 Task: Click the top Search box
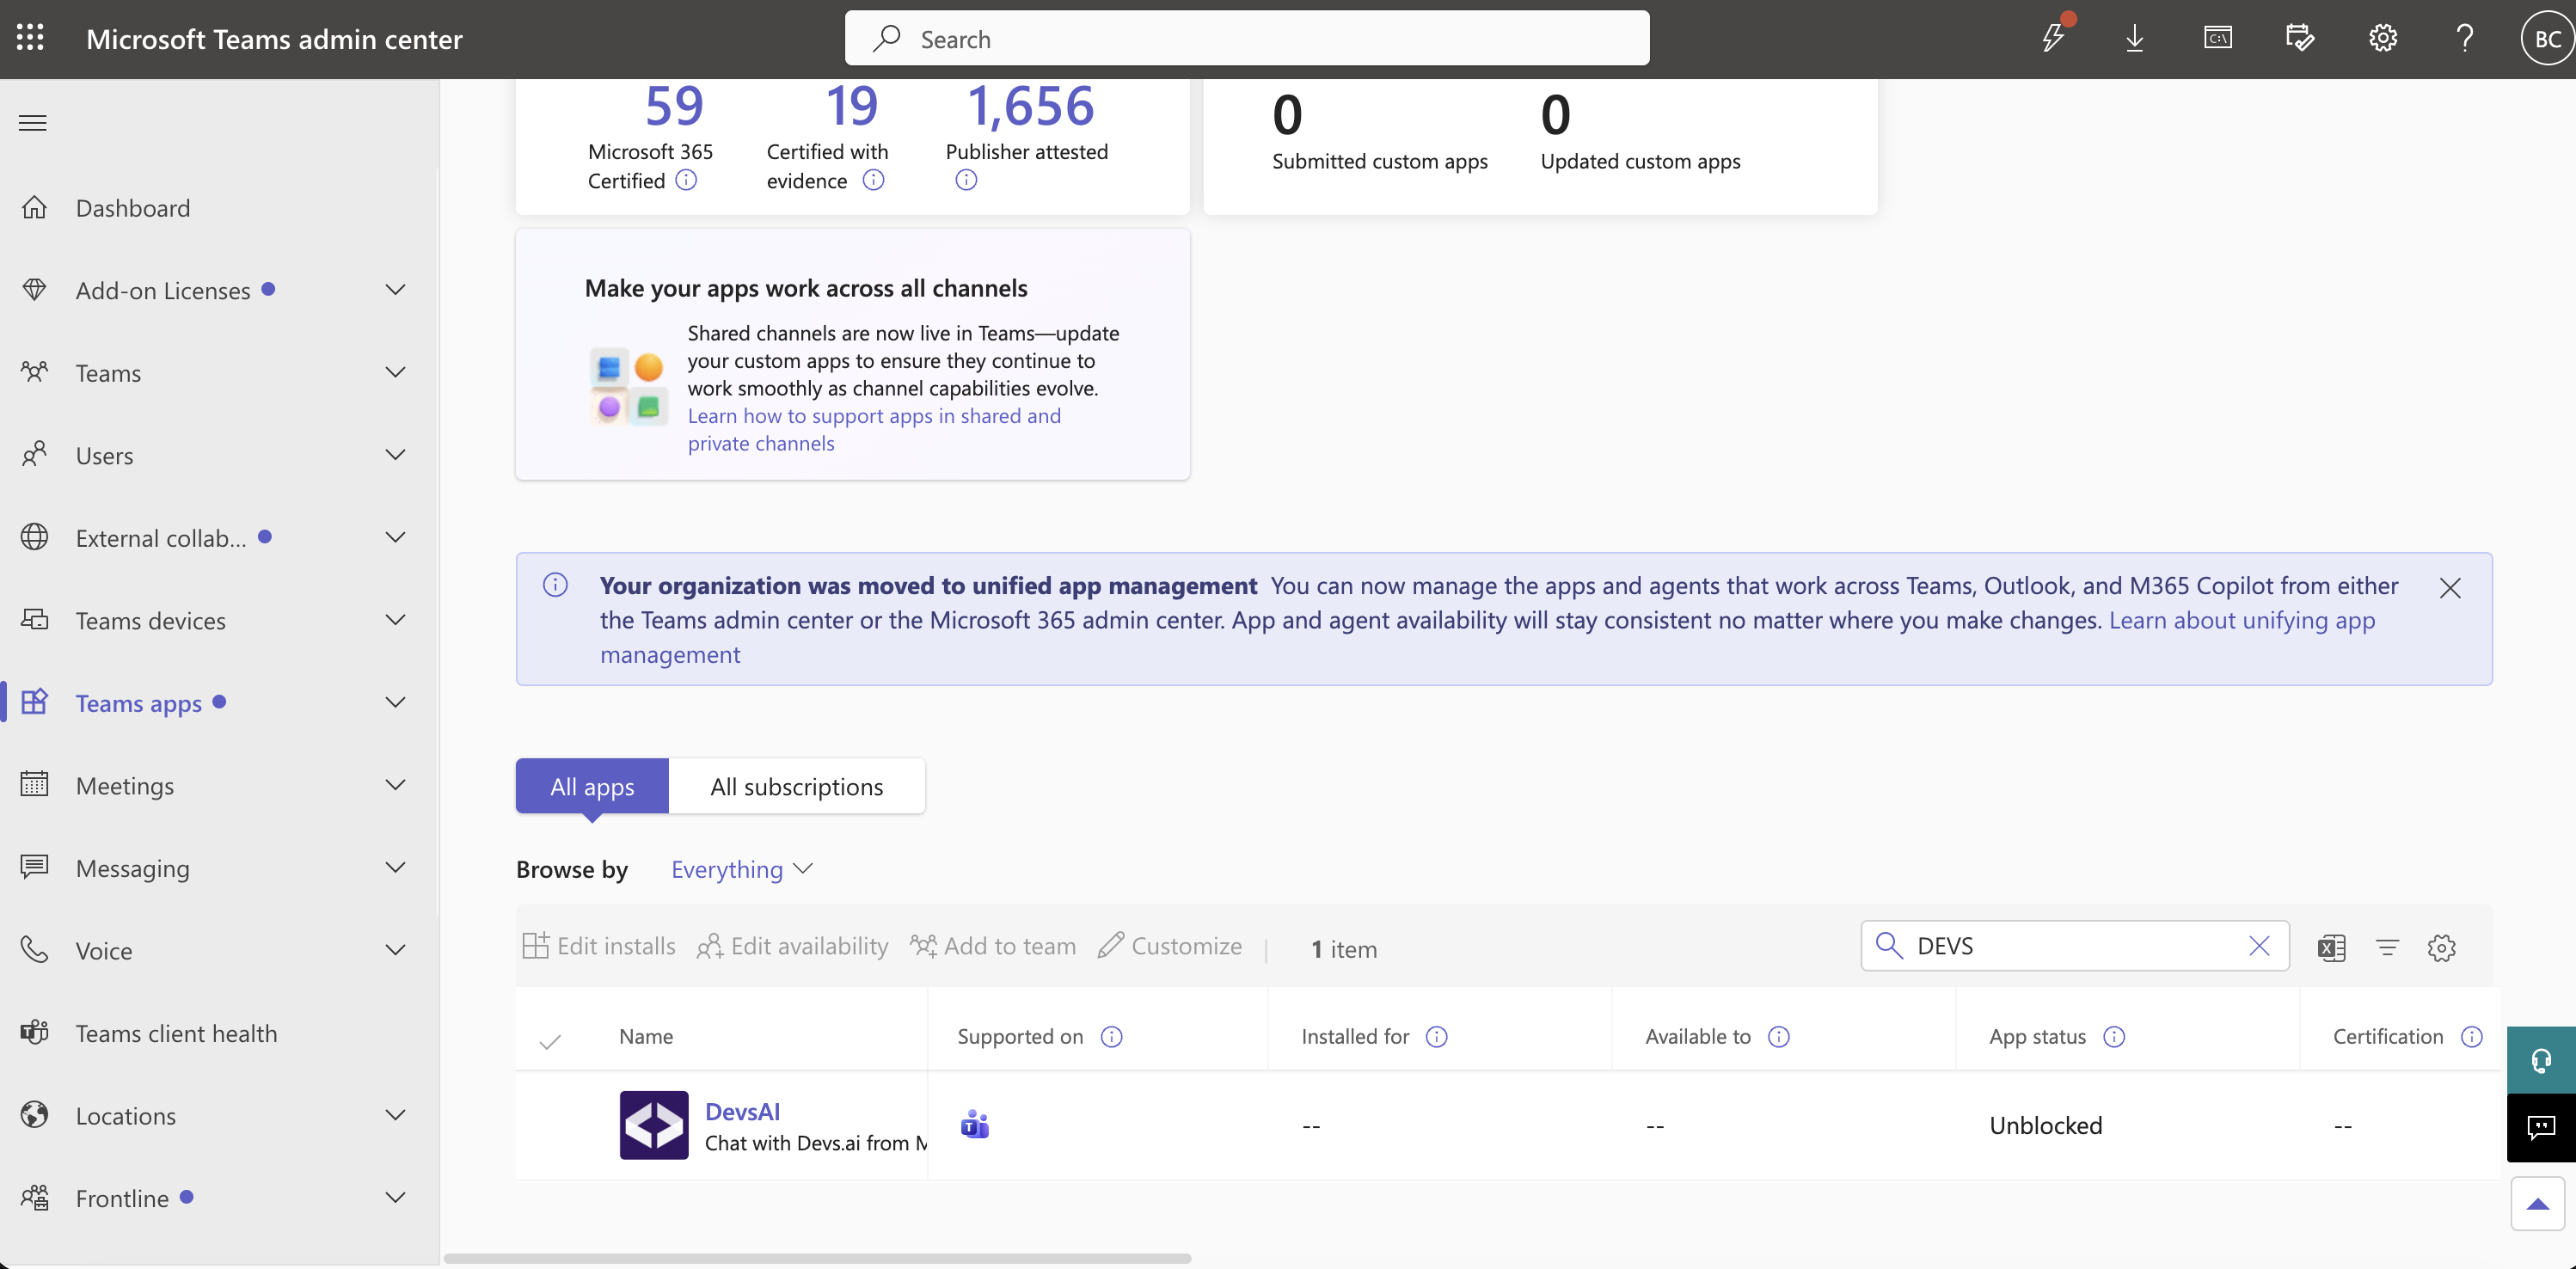pos(1247,38)
